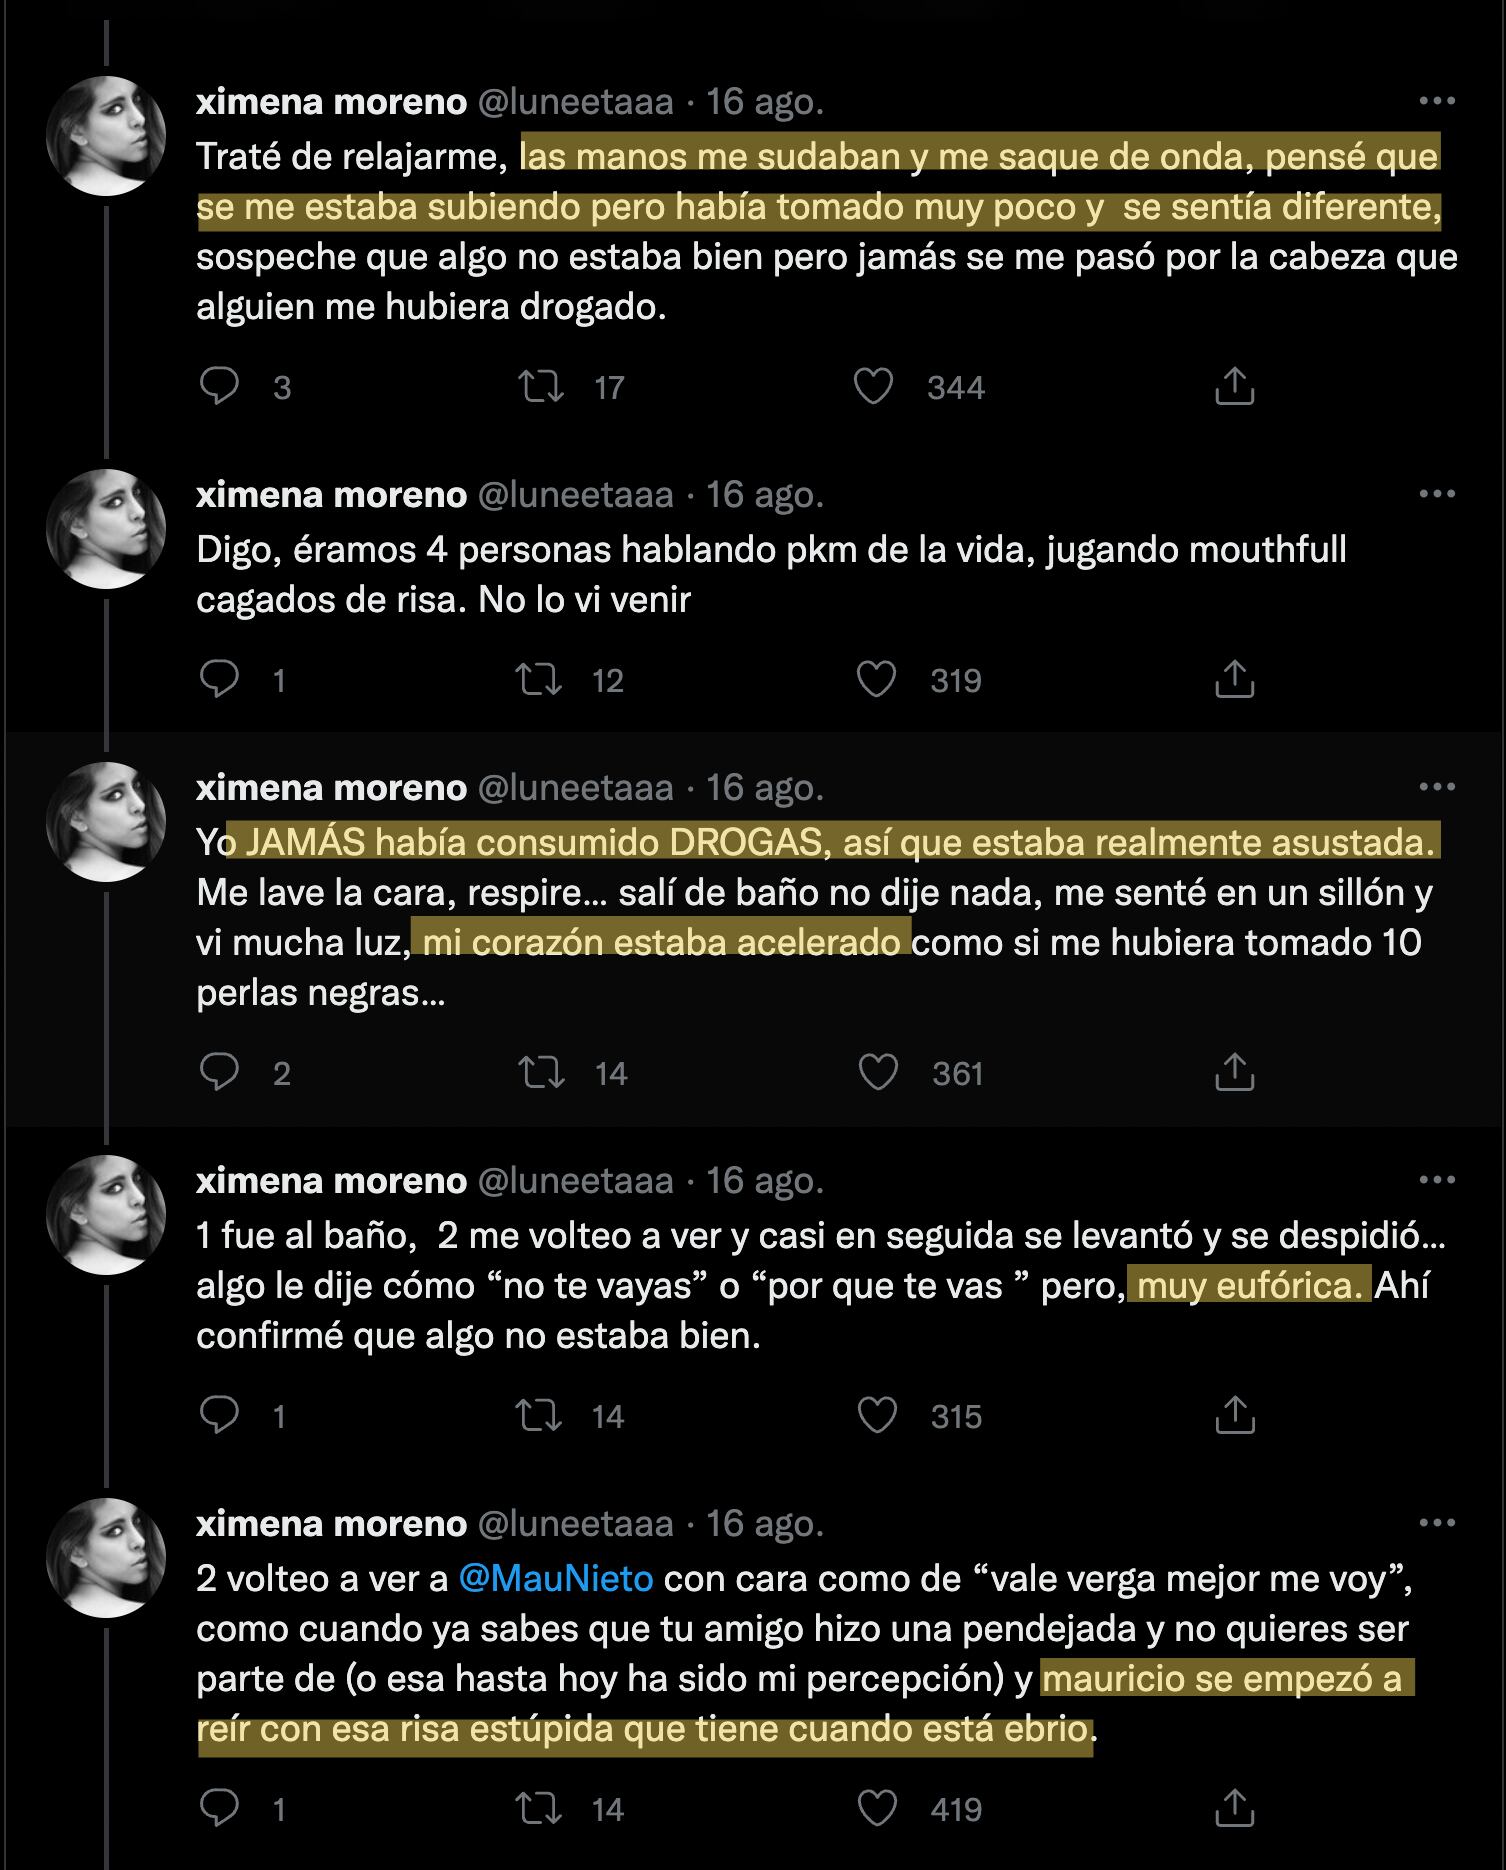Image resolution: width=1506 pixels, height=1870 pixels.
Task: Like the tweet with 319 likes
Action: coord(876,679)
